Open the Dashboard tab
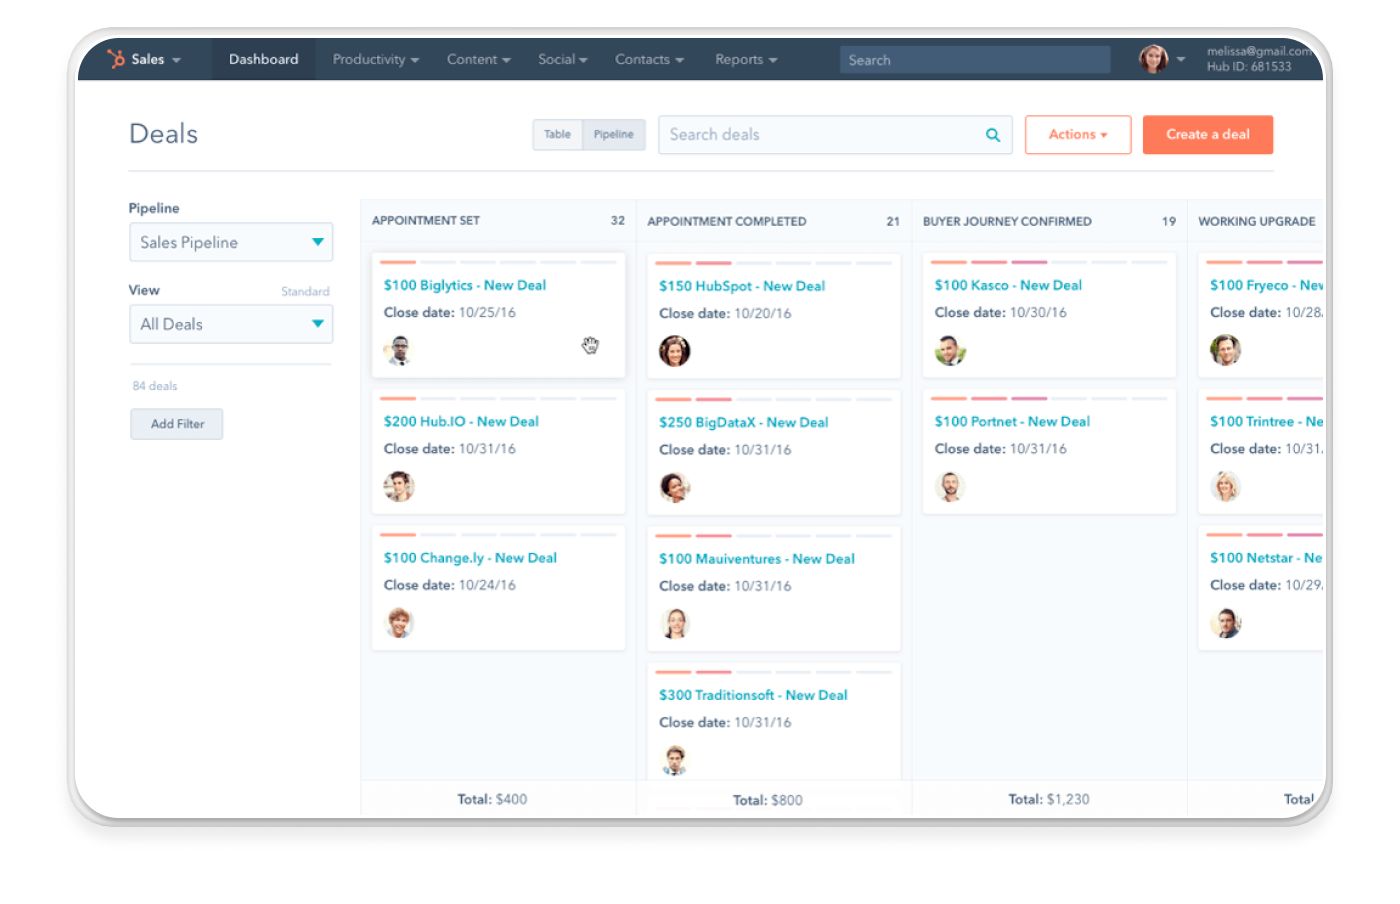Image resolution: width=1400 pixels, height=904 pixels. coord(264,59)
